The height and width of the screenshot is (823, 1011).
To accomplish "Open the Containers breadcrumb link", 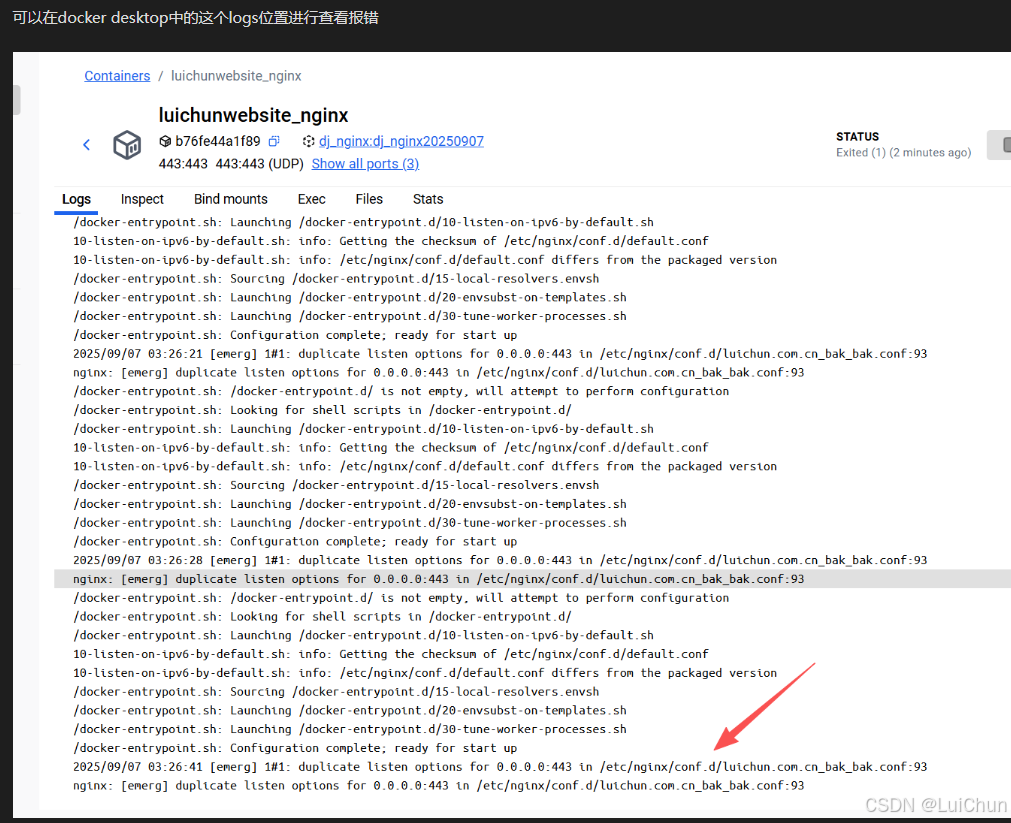I will (117, 76).
